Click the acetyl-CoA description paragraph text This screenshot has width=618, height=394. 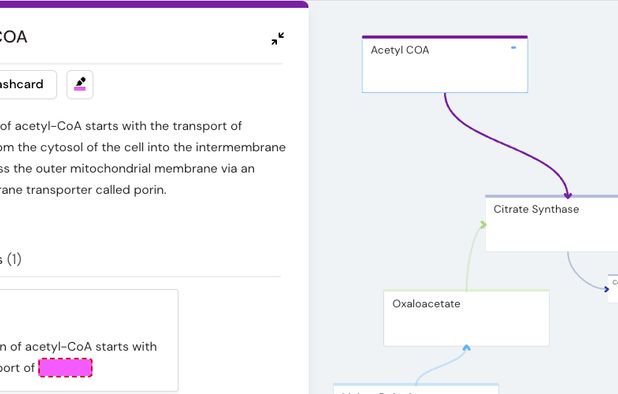click(x=142, y=158)
